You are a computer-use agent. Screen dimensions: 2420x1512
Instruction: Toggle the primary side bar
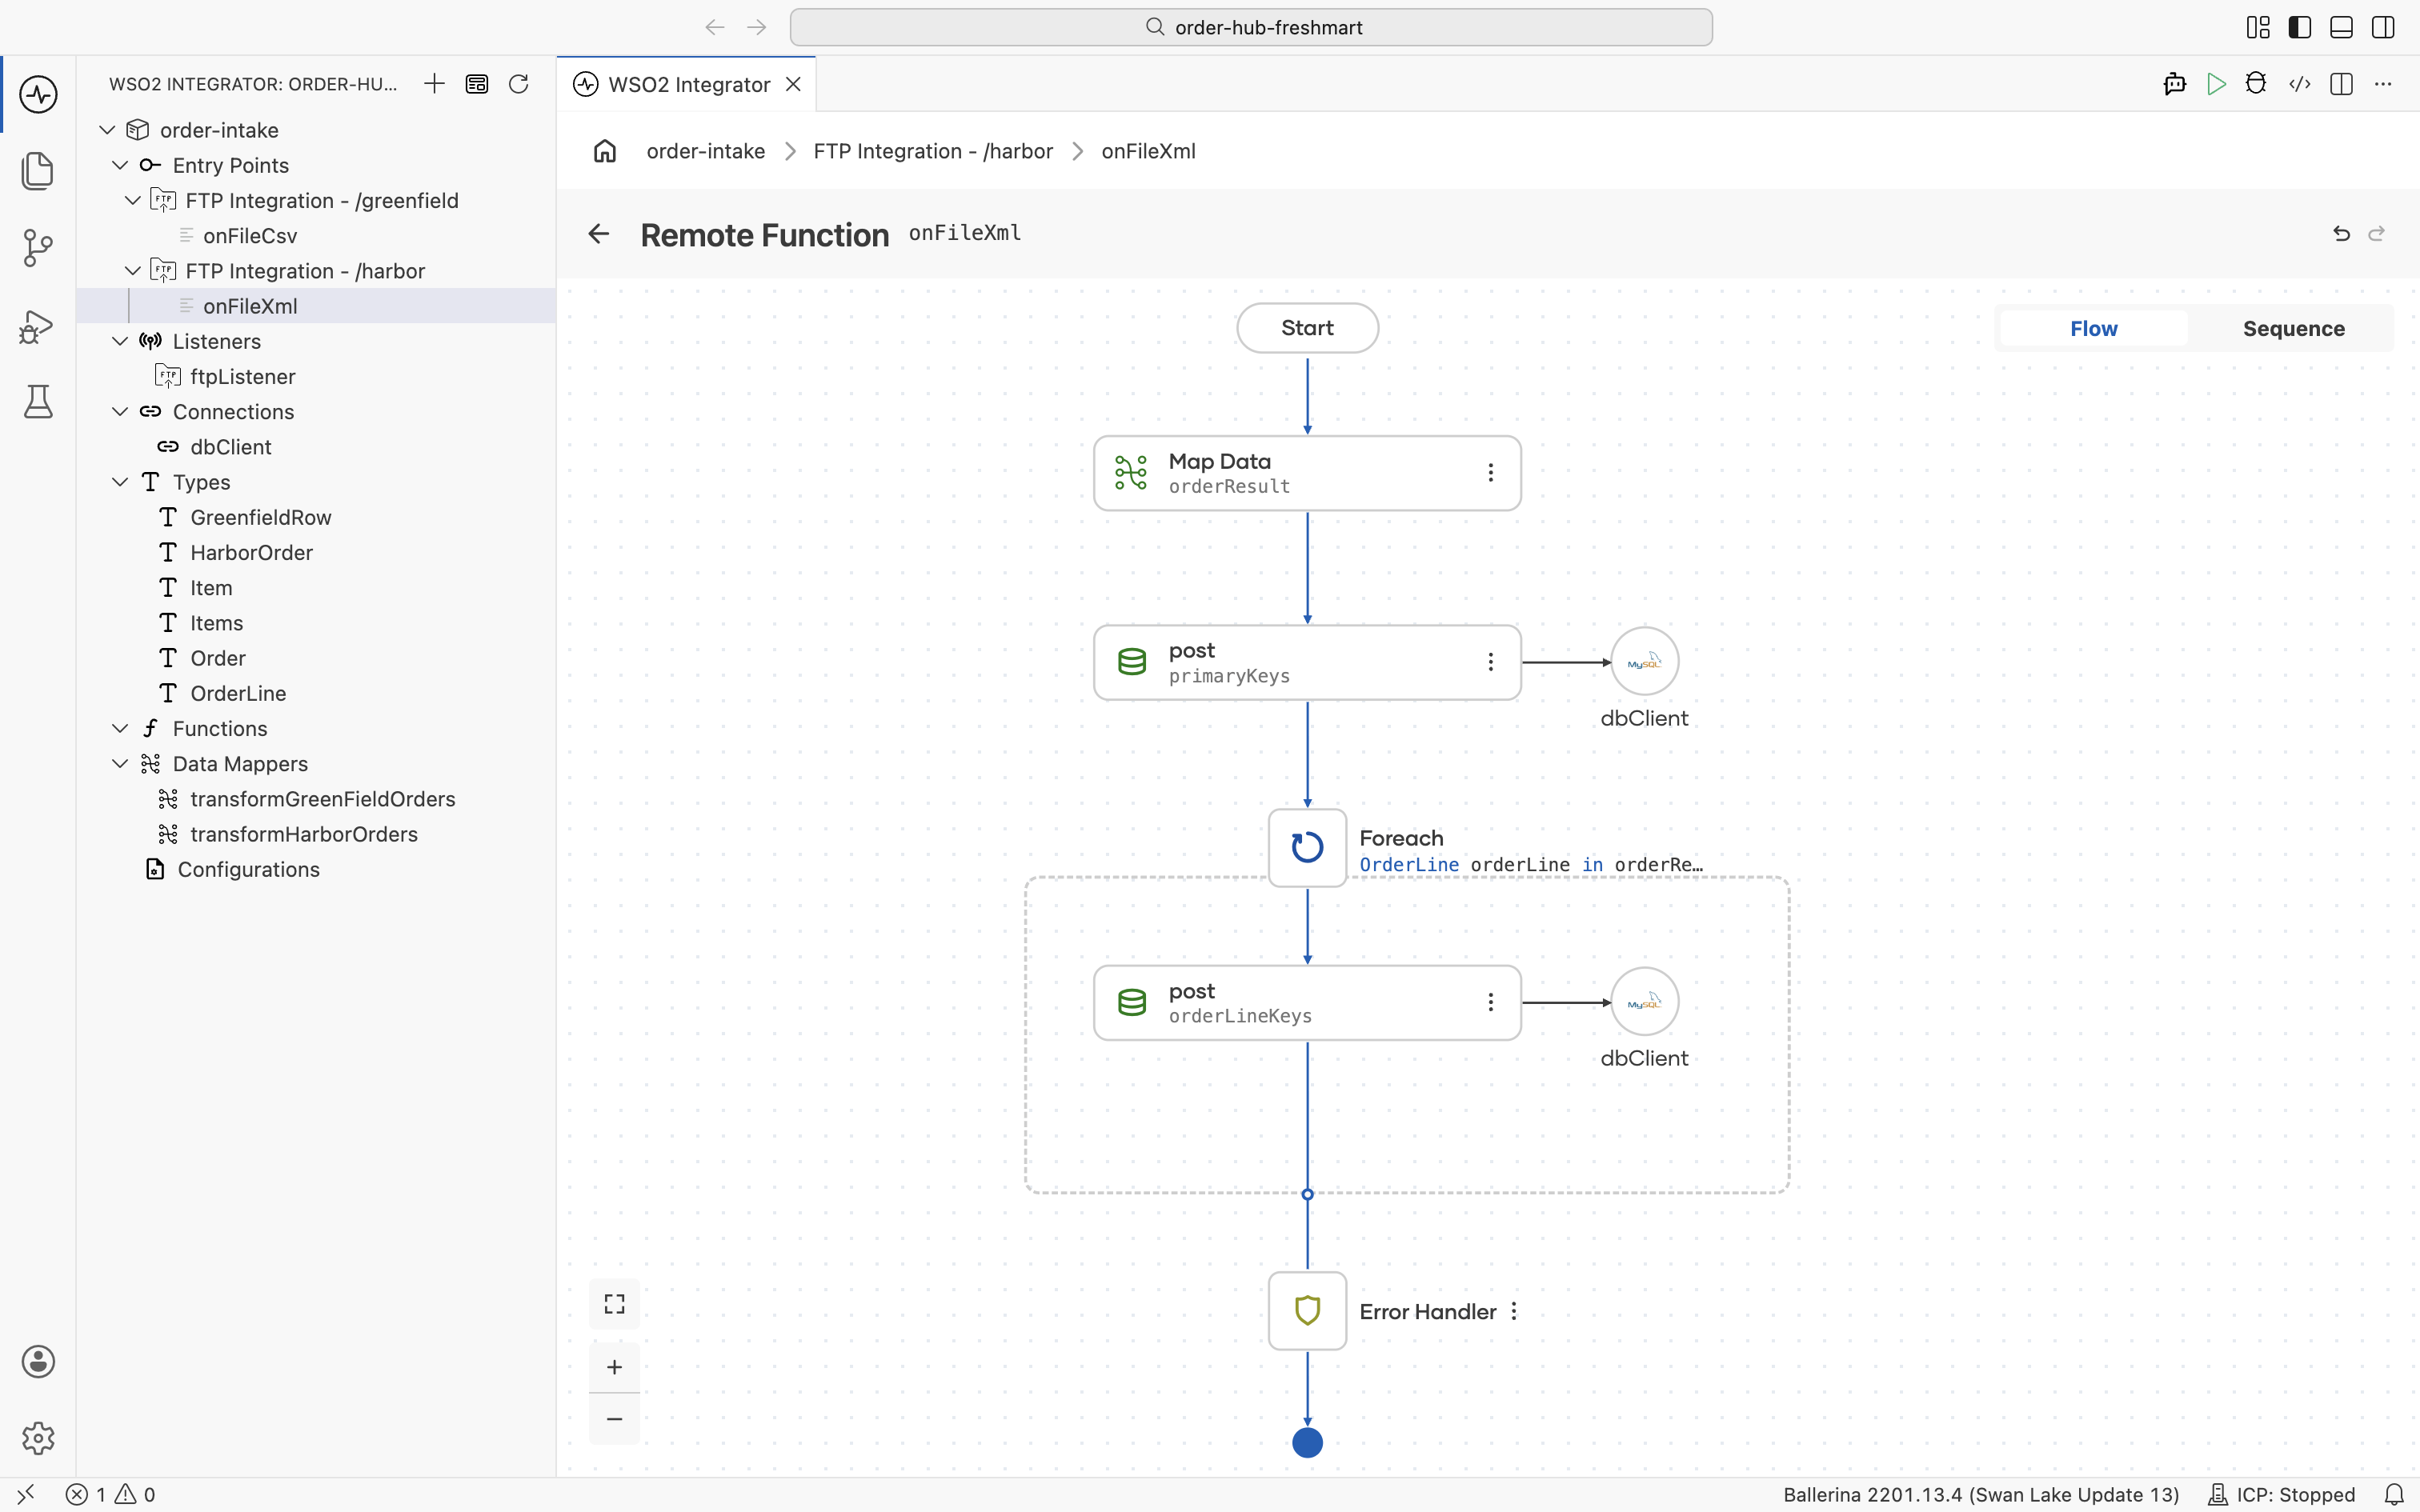[x=2299, y=27]
